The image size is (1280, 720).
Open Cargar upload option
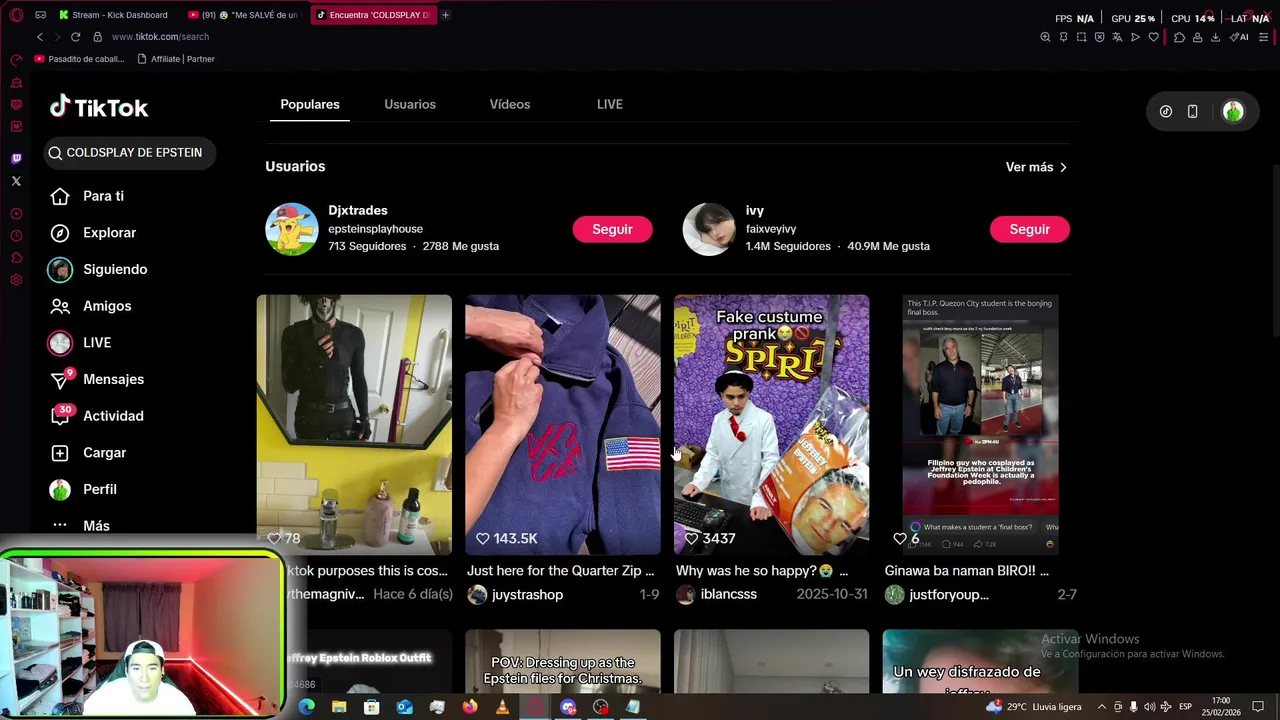pyautogui.click(x=90, y=453)
